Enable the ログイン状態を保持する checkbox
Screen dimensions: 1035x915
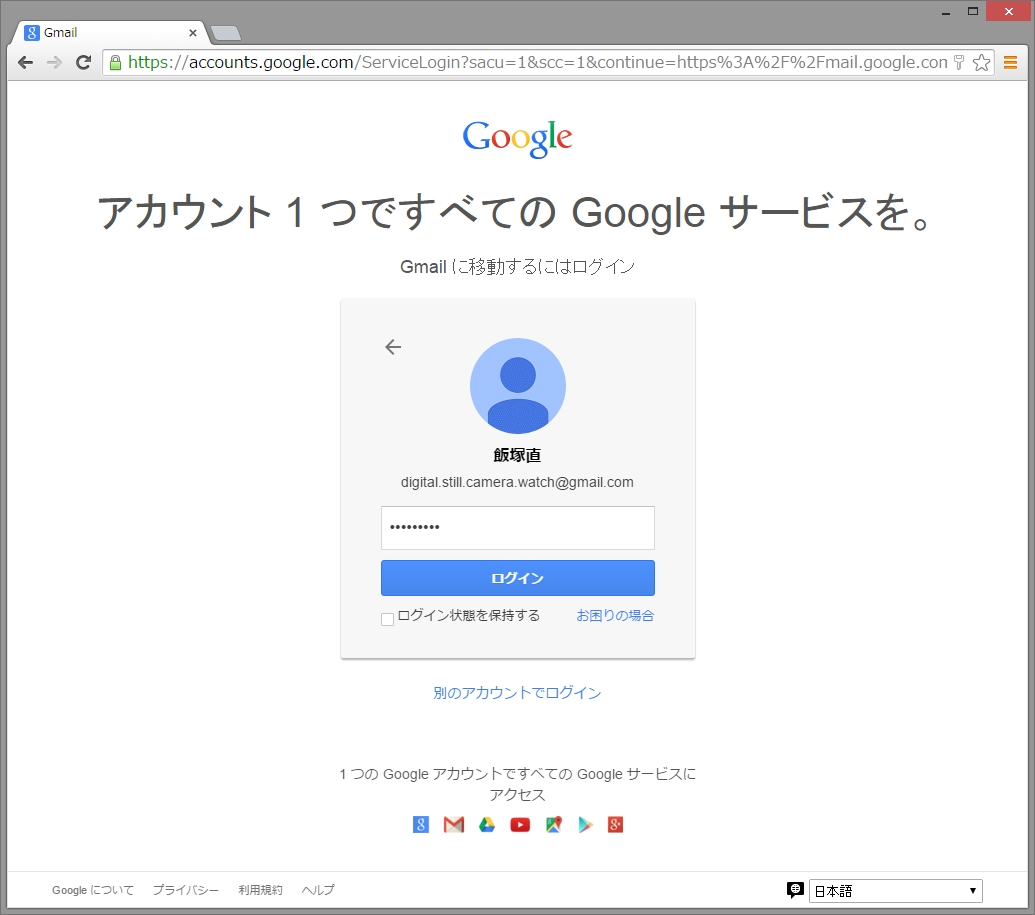[387, 619]
